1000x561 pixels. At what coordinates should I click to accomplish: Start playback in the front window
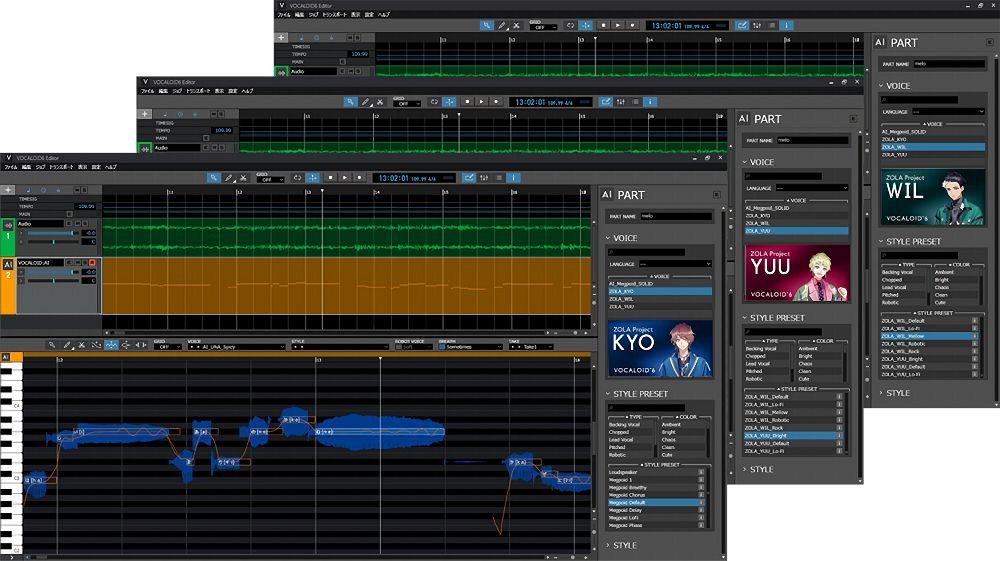tap(345, 178)
